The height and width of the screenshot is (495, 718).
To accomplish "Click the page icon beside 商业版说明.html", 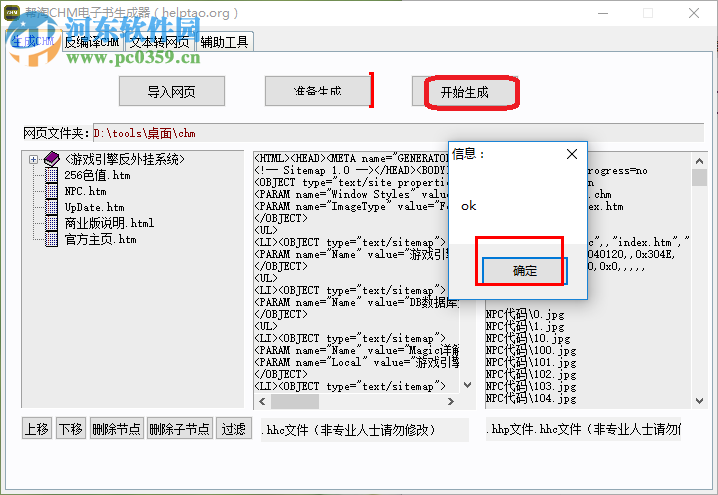I will [x=51, y=223].
